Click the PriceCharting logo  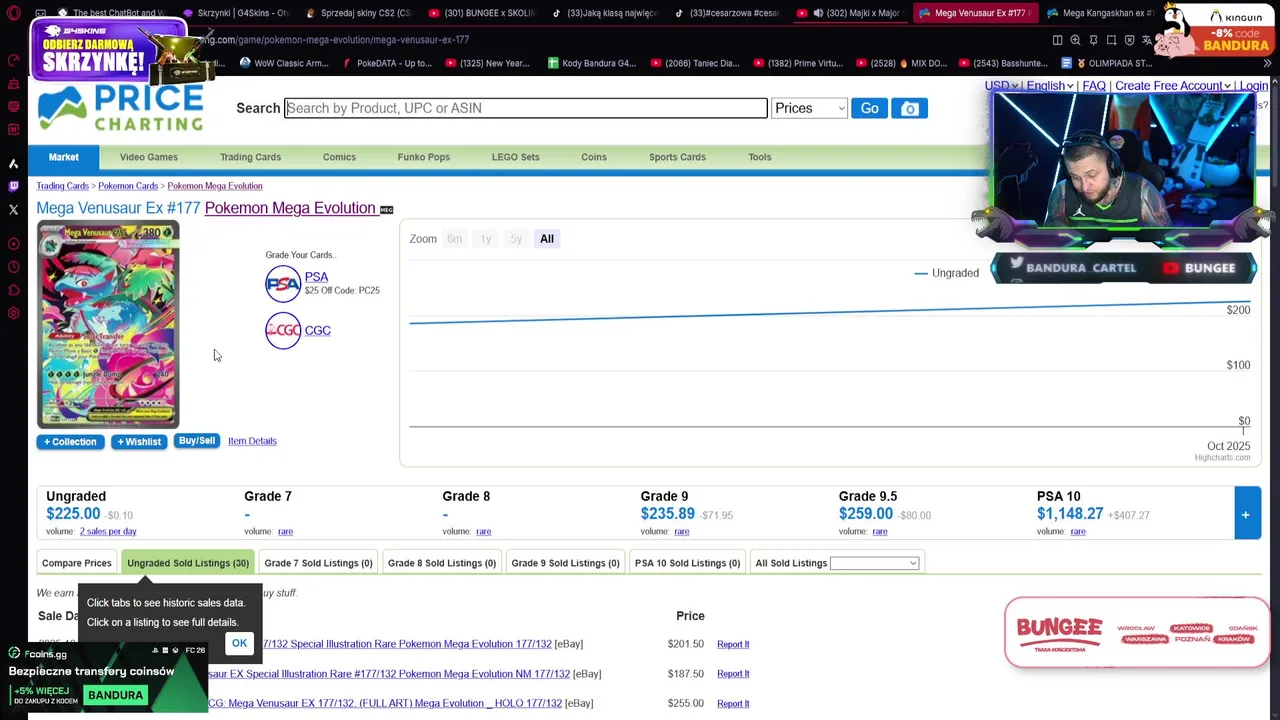(121, 108)
